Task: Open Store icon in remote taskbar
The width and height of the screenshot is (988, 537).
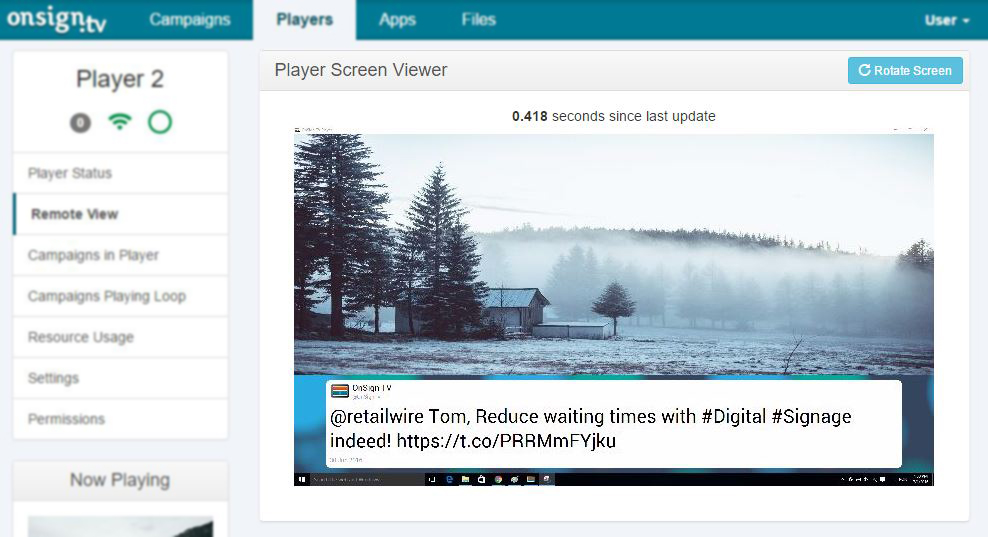Action: (x=481, y=480)
